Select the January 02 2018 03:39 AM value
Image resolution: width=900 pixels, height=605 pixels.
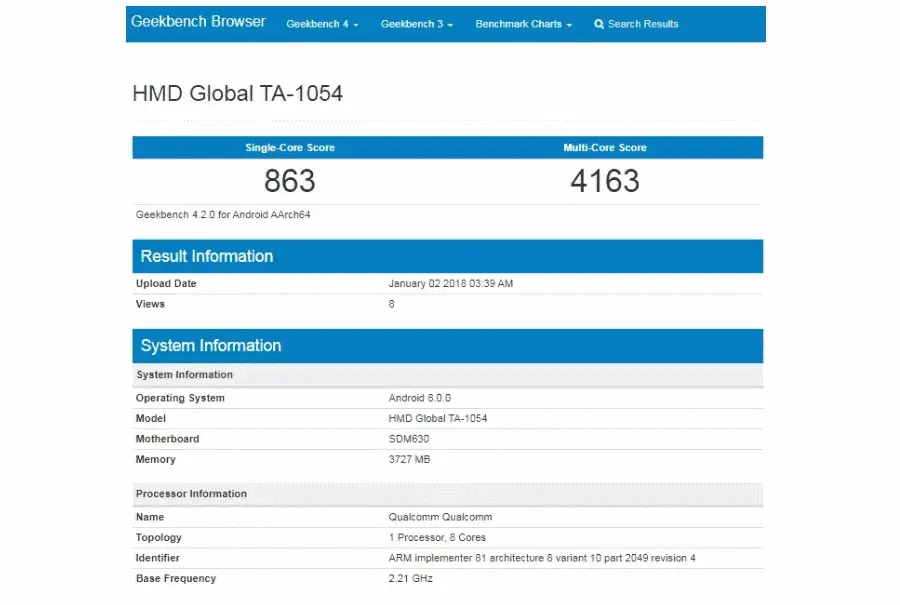(x=451, y=284)
